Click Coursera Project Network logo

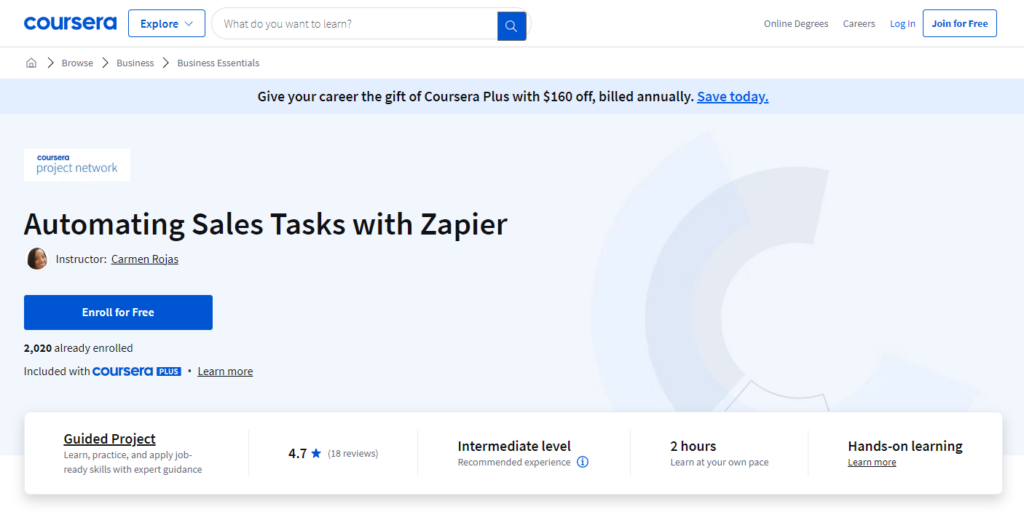tap(77, 164)
